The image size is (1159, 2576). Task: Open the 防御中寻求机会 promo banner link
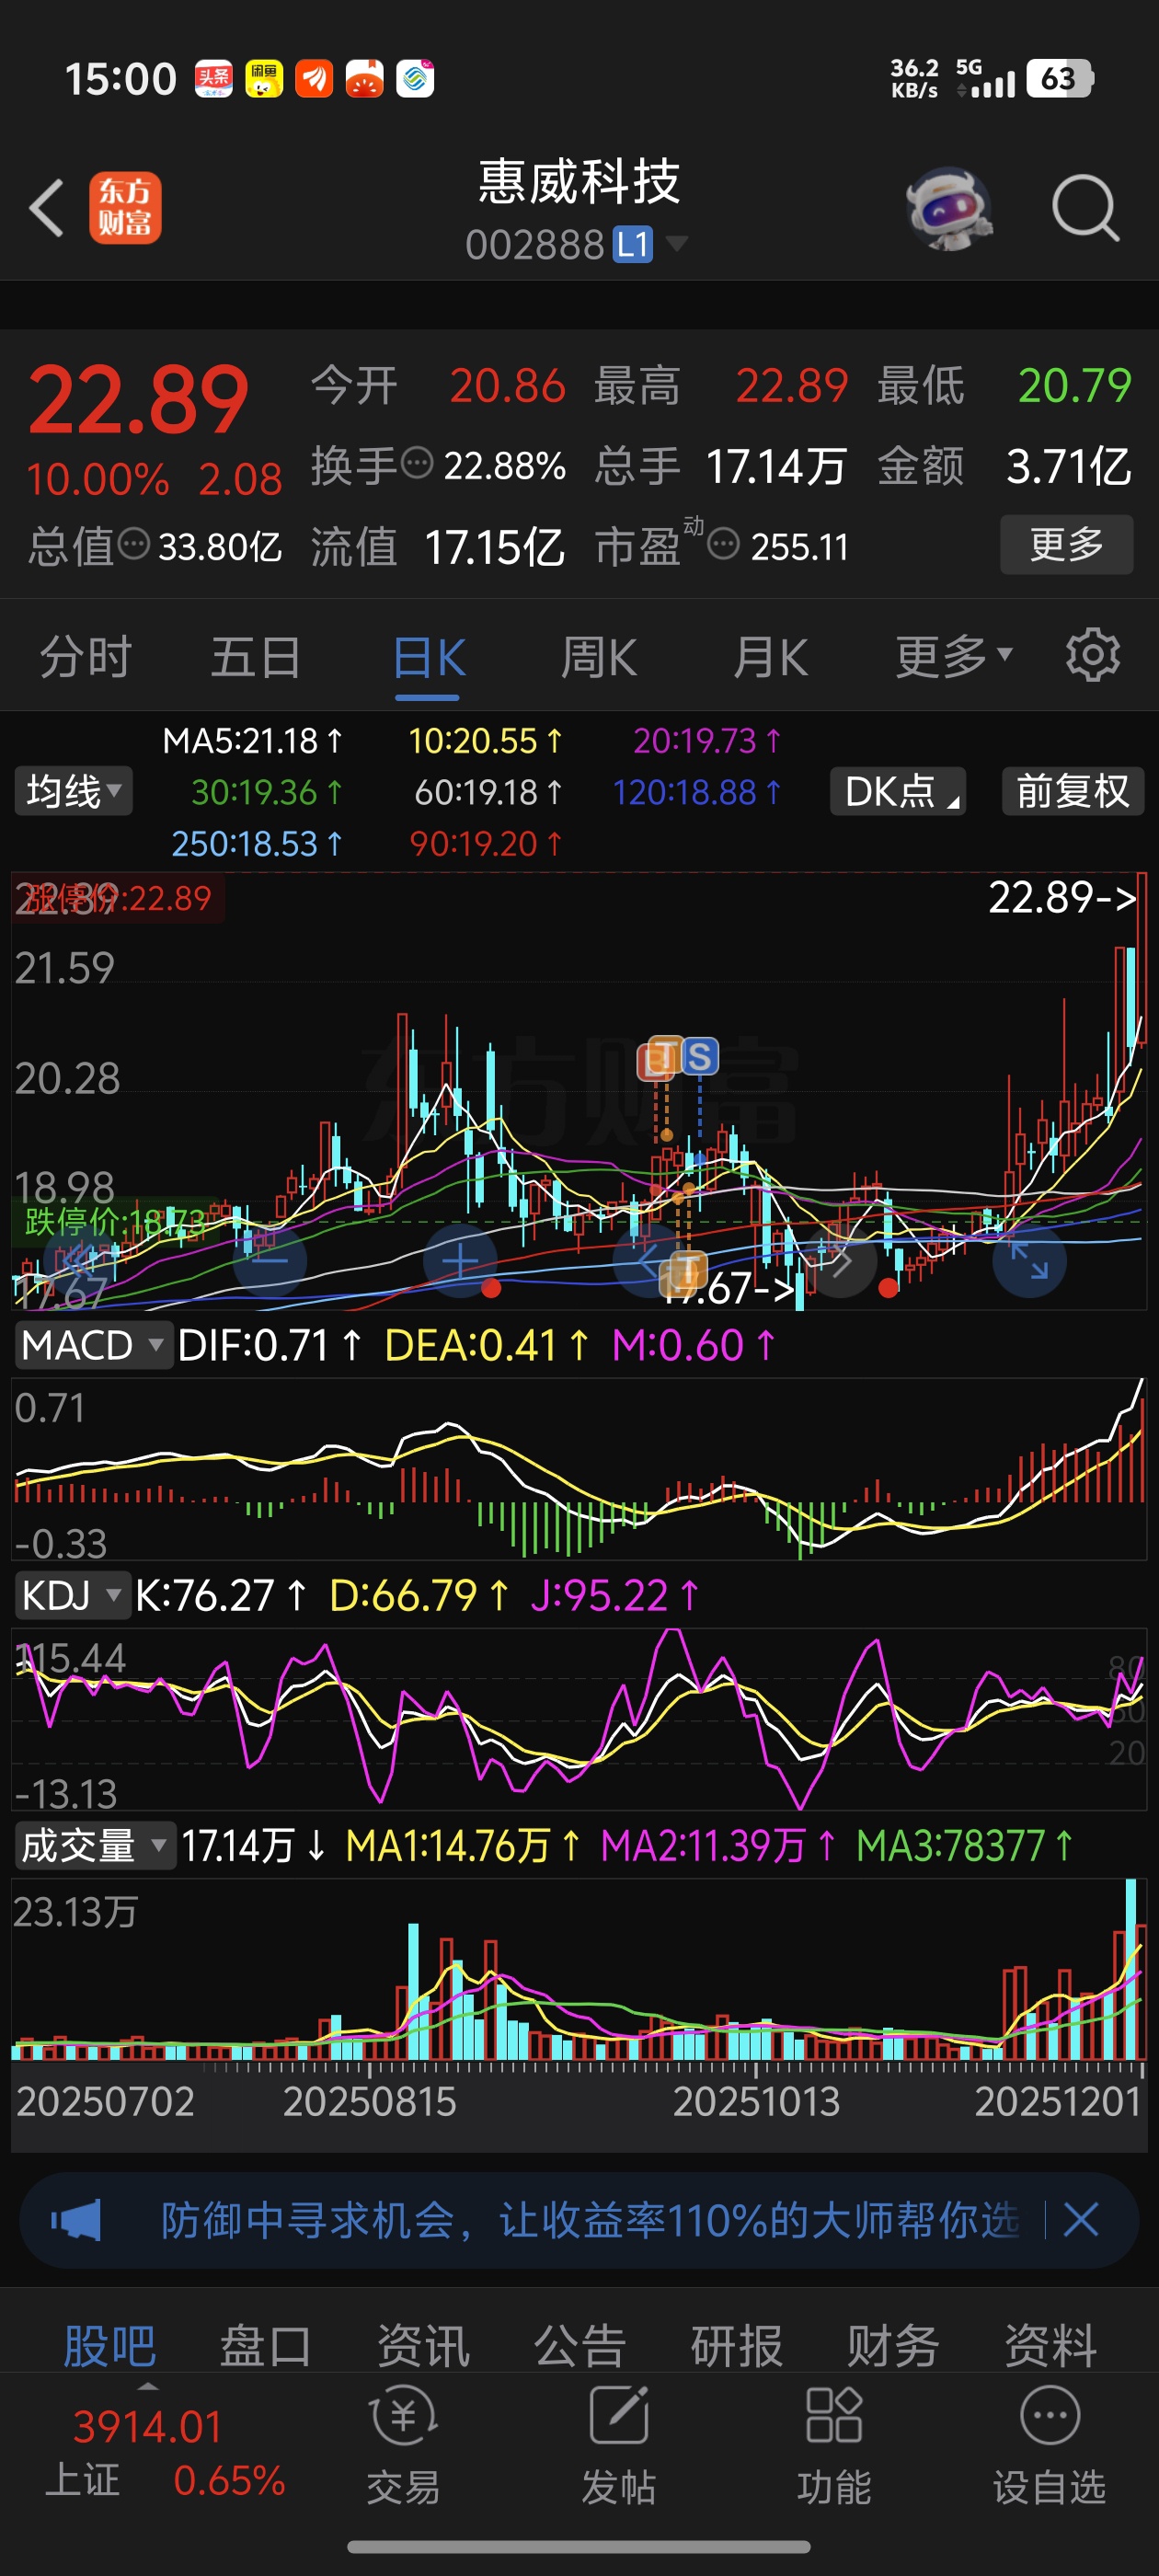pos(590,2220)
